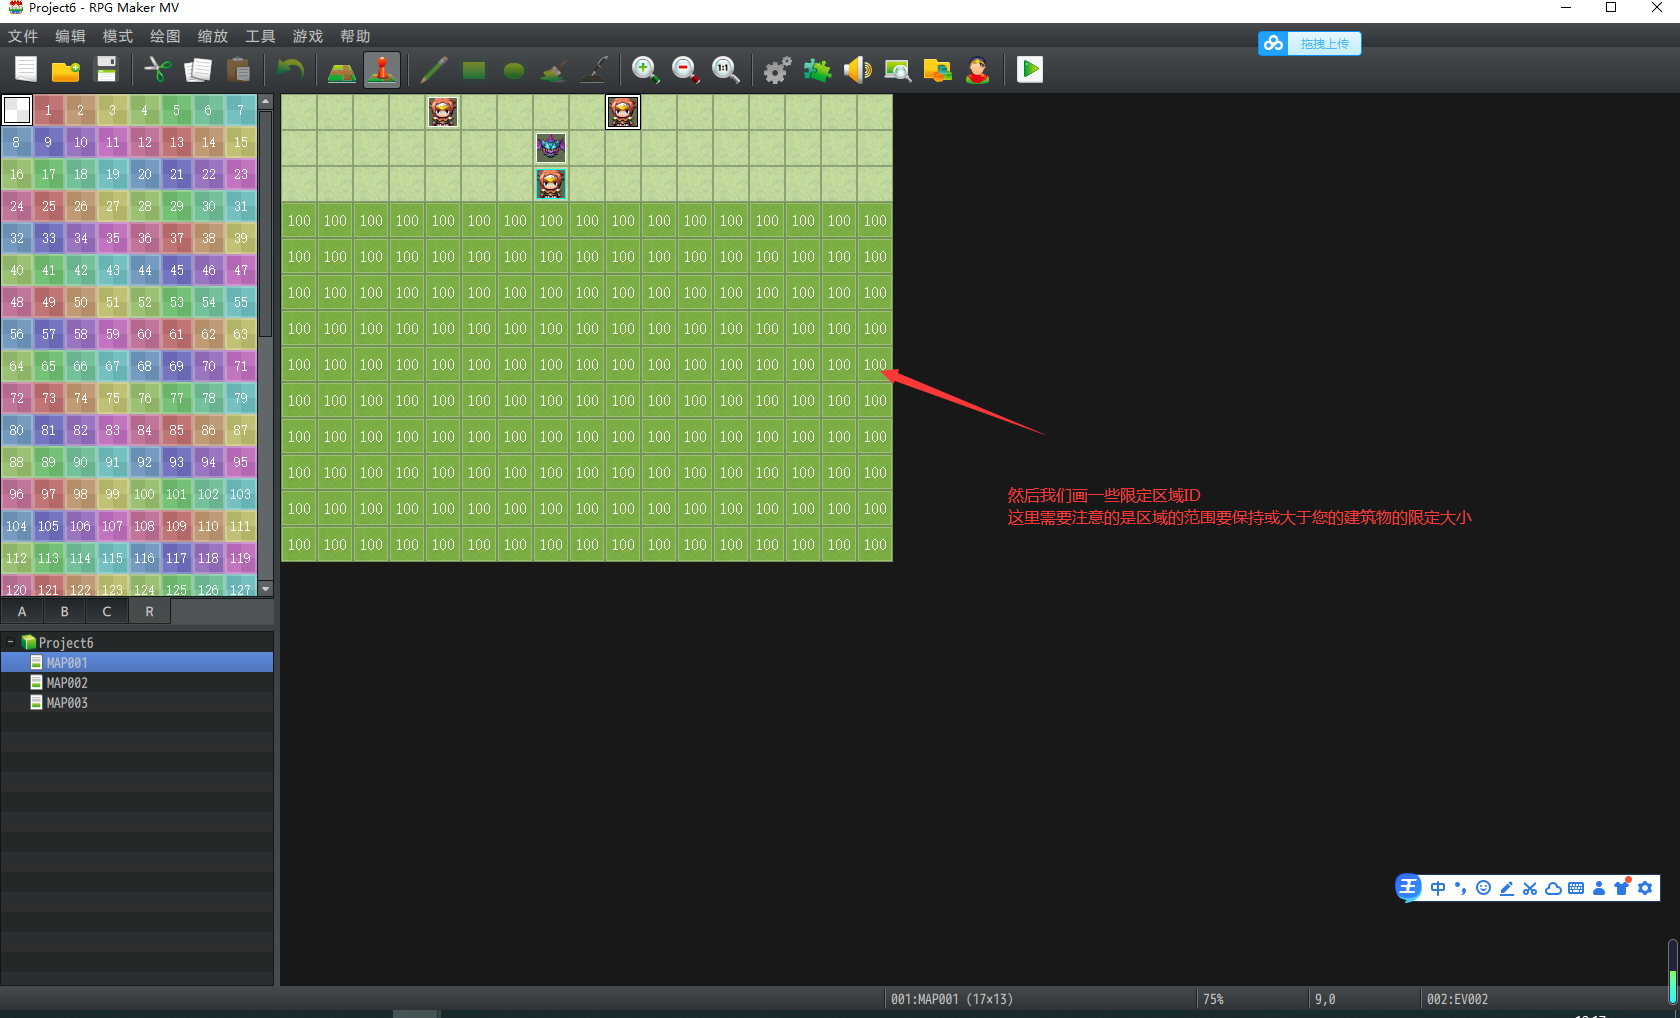Open the 工具 menu

pos(260,36)
